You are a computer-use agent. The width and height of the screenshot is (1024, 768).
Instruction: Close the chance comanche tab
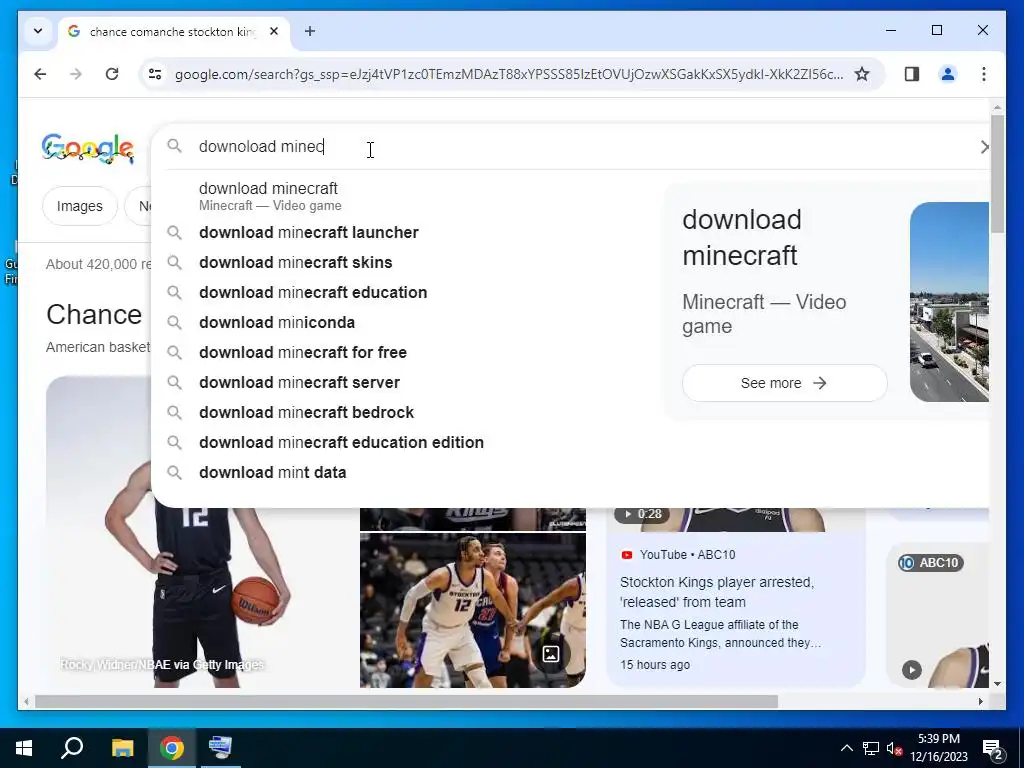pyautogui.click(x=274, y=31)
